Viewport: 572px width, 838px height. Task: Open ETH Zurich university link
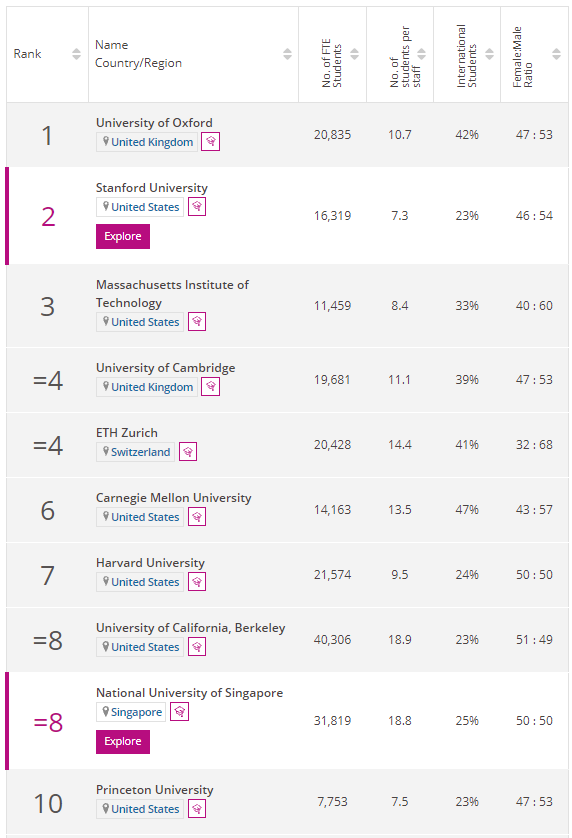click(x=127, y=432)
